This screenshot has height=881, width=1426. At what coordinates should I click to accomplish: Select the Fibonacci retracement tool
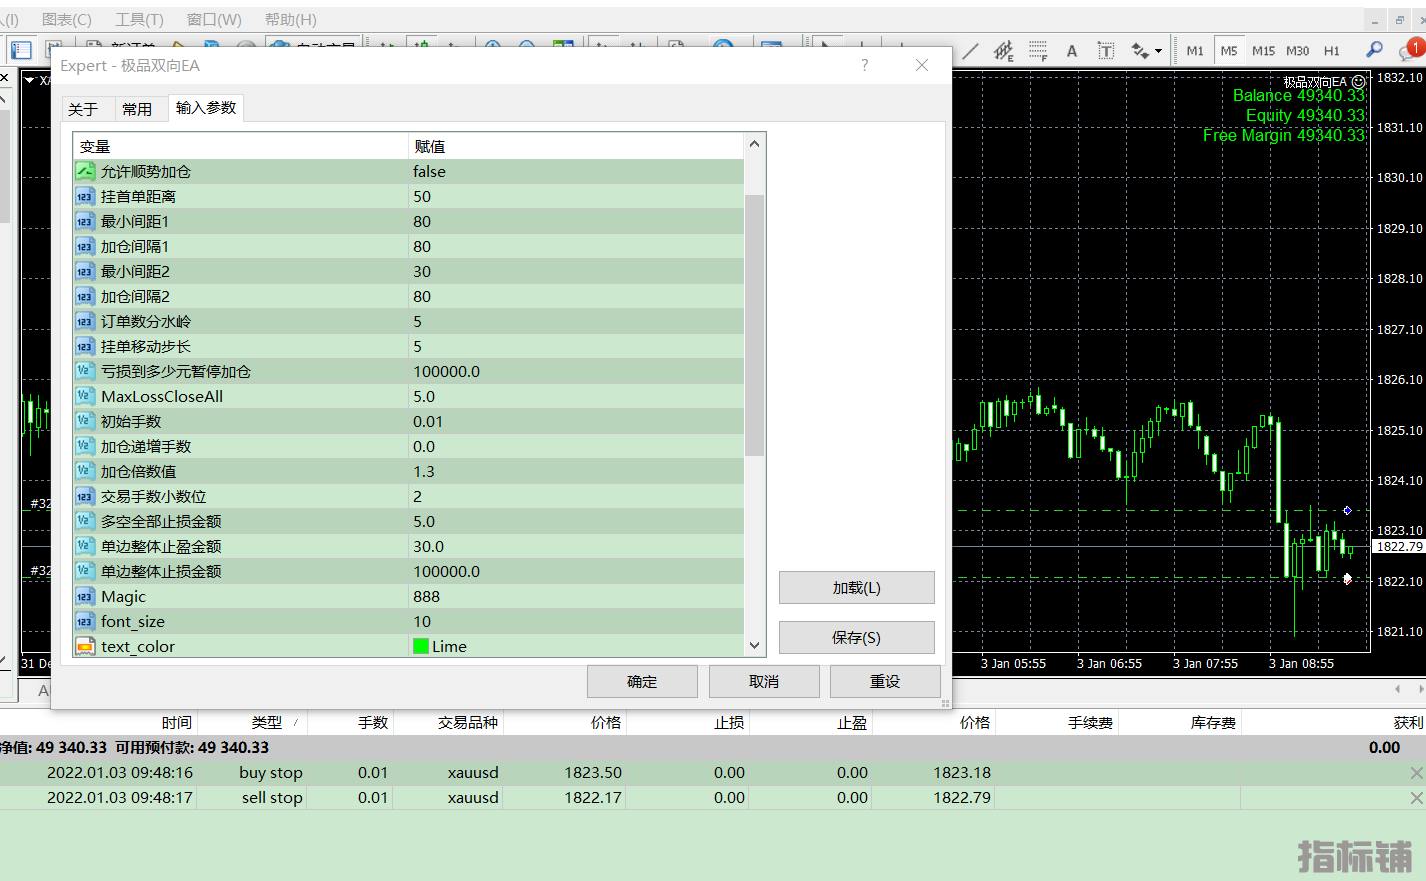click(x=1038, y=51)
